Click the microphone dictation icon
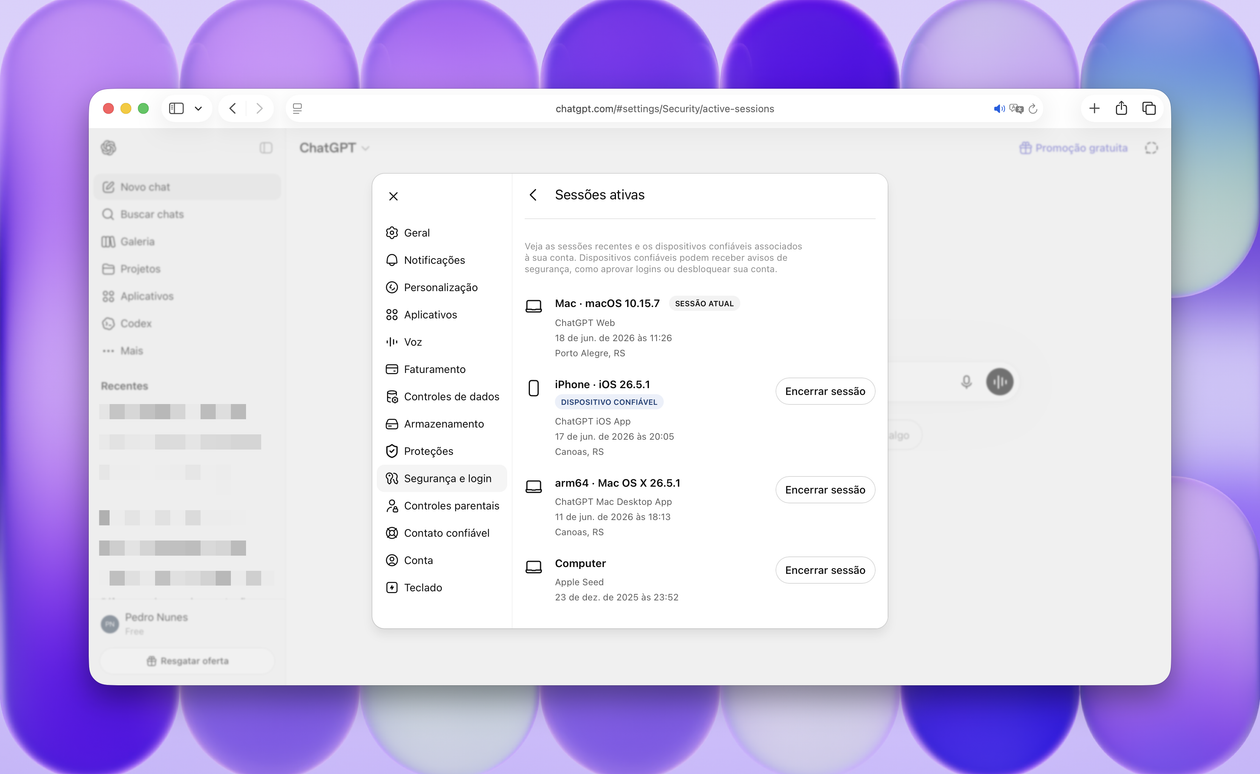Screen dimensions: 1260x774 click(966, 382)
